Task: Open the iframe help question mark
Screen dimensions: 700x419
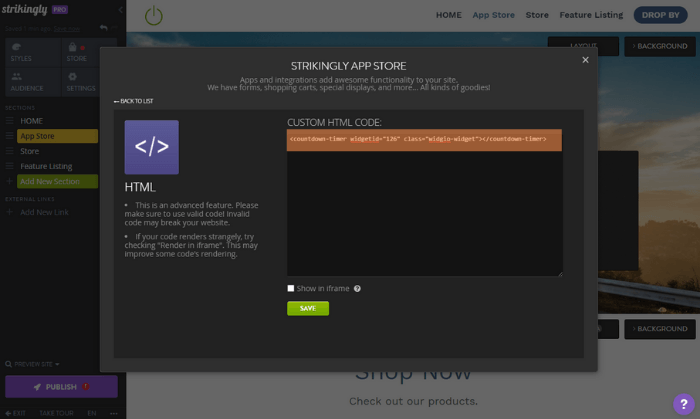Action: click(x=357, y=289)
